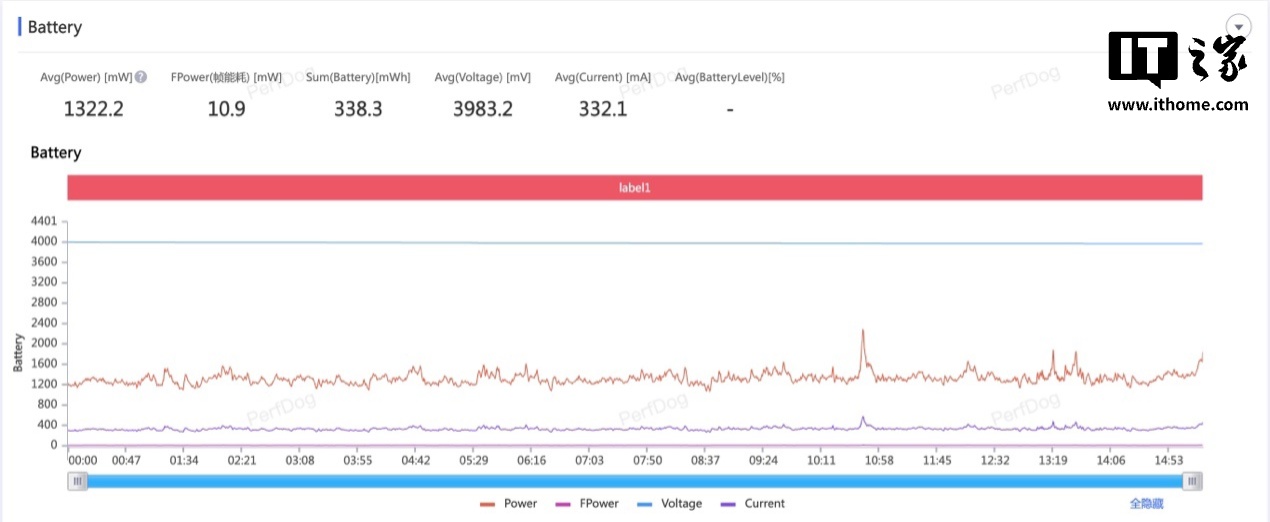Click the help icon beside Avg(Power)
1270x522 pixels.
click(141, 78)
